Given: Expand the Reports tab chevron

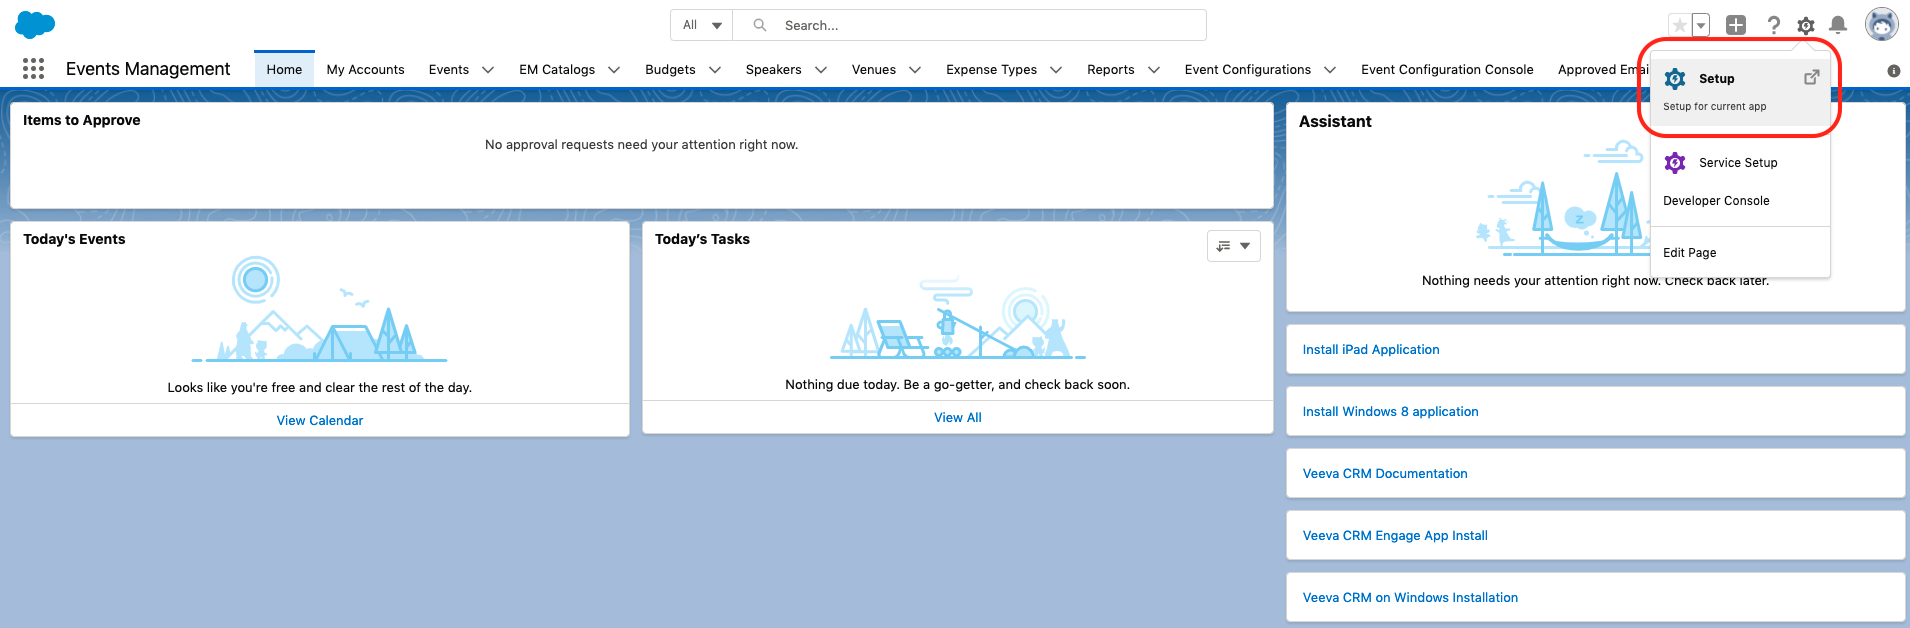Looking at the screenshot, I should point(1154,70).
